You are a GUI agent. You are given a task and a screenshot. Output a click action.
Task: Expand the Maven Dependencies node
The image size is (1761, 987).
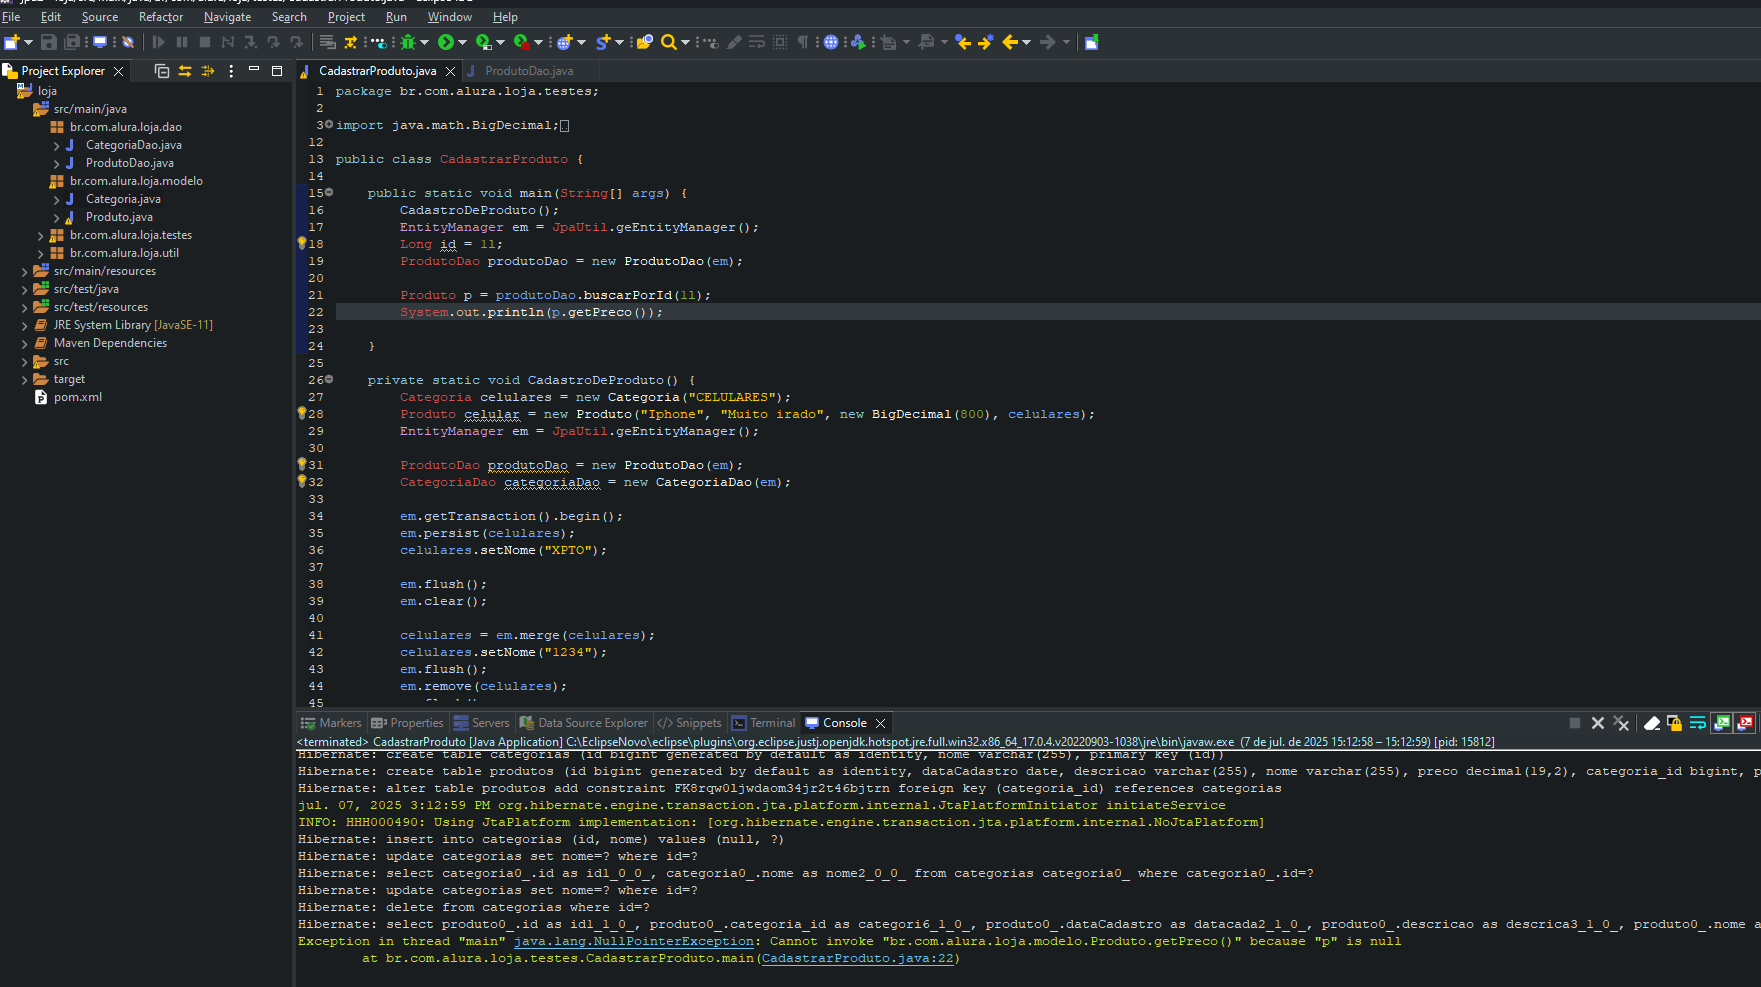25,344
